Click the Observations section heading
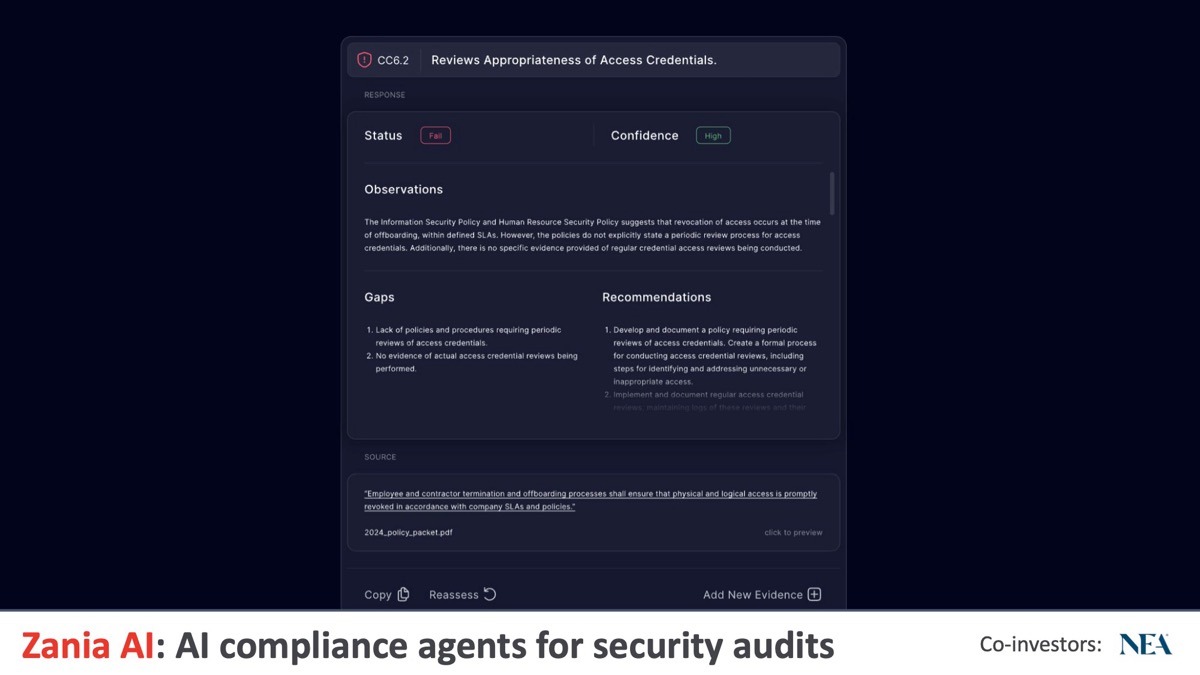Image resolution: width=1200 pixels, height=675 pixels. [403, 189]
